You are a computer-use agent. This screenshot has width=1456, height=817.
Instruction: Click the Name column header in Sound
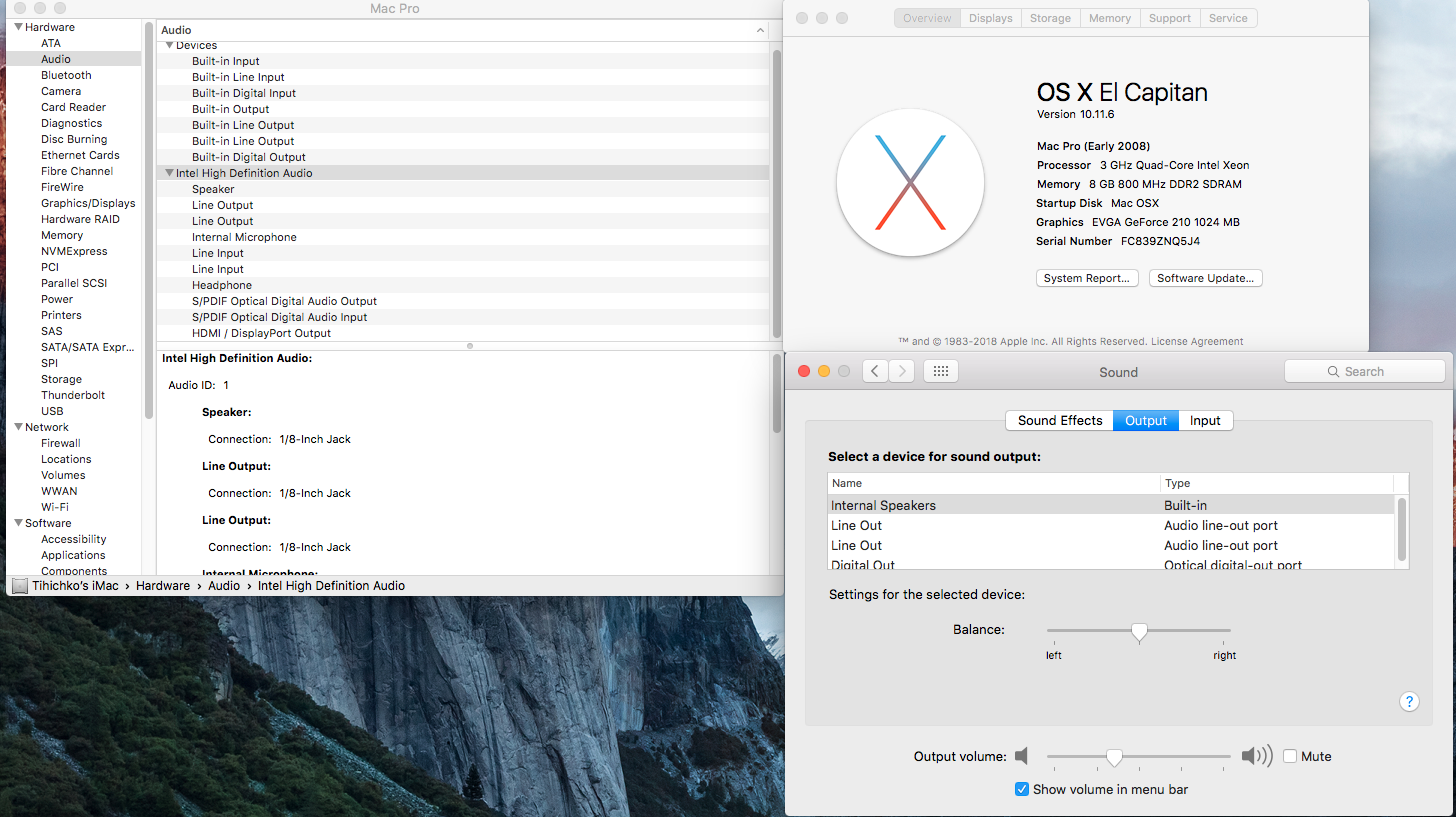994,483
